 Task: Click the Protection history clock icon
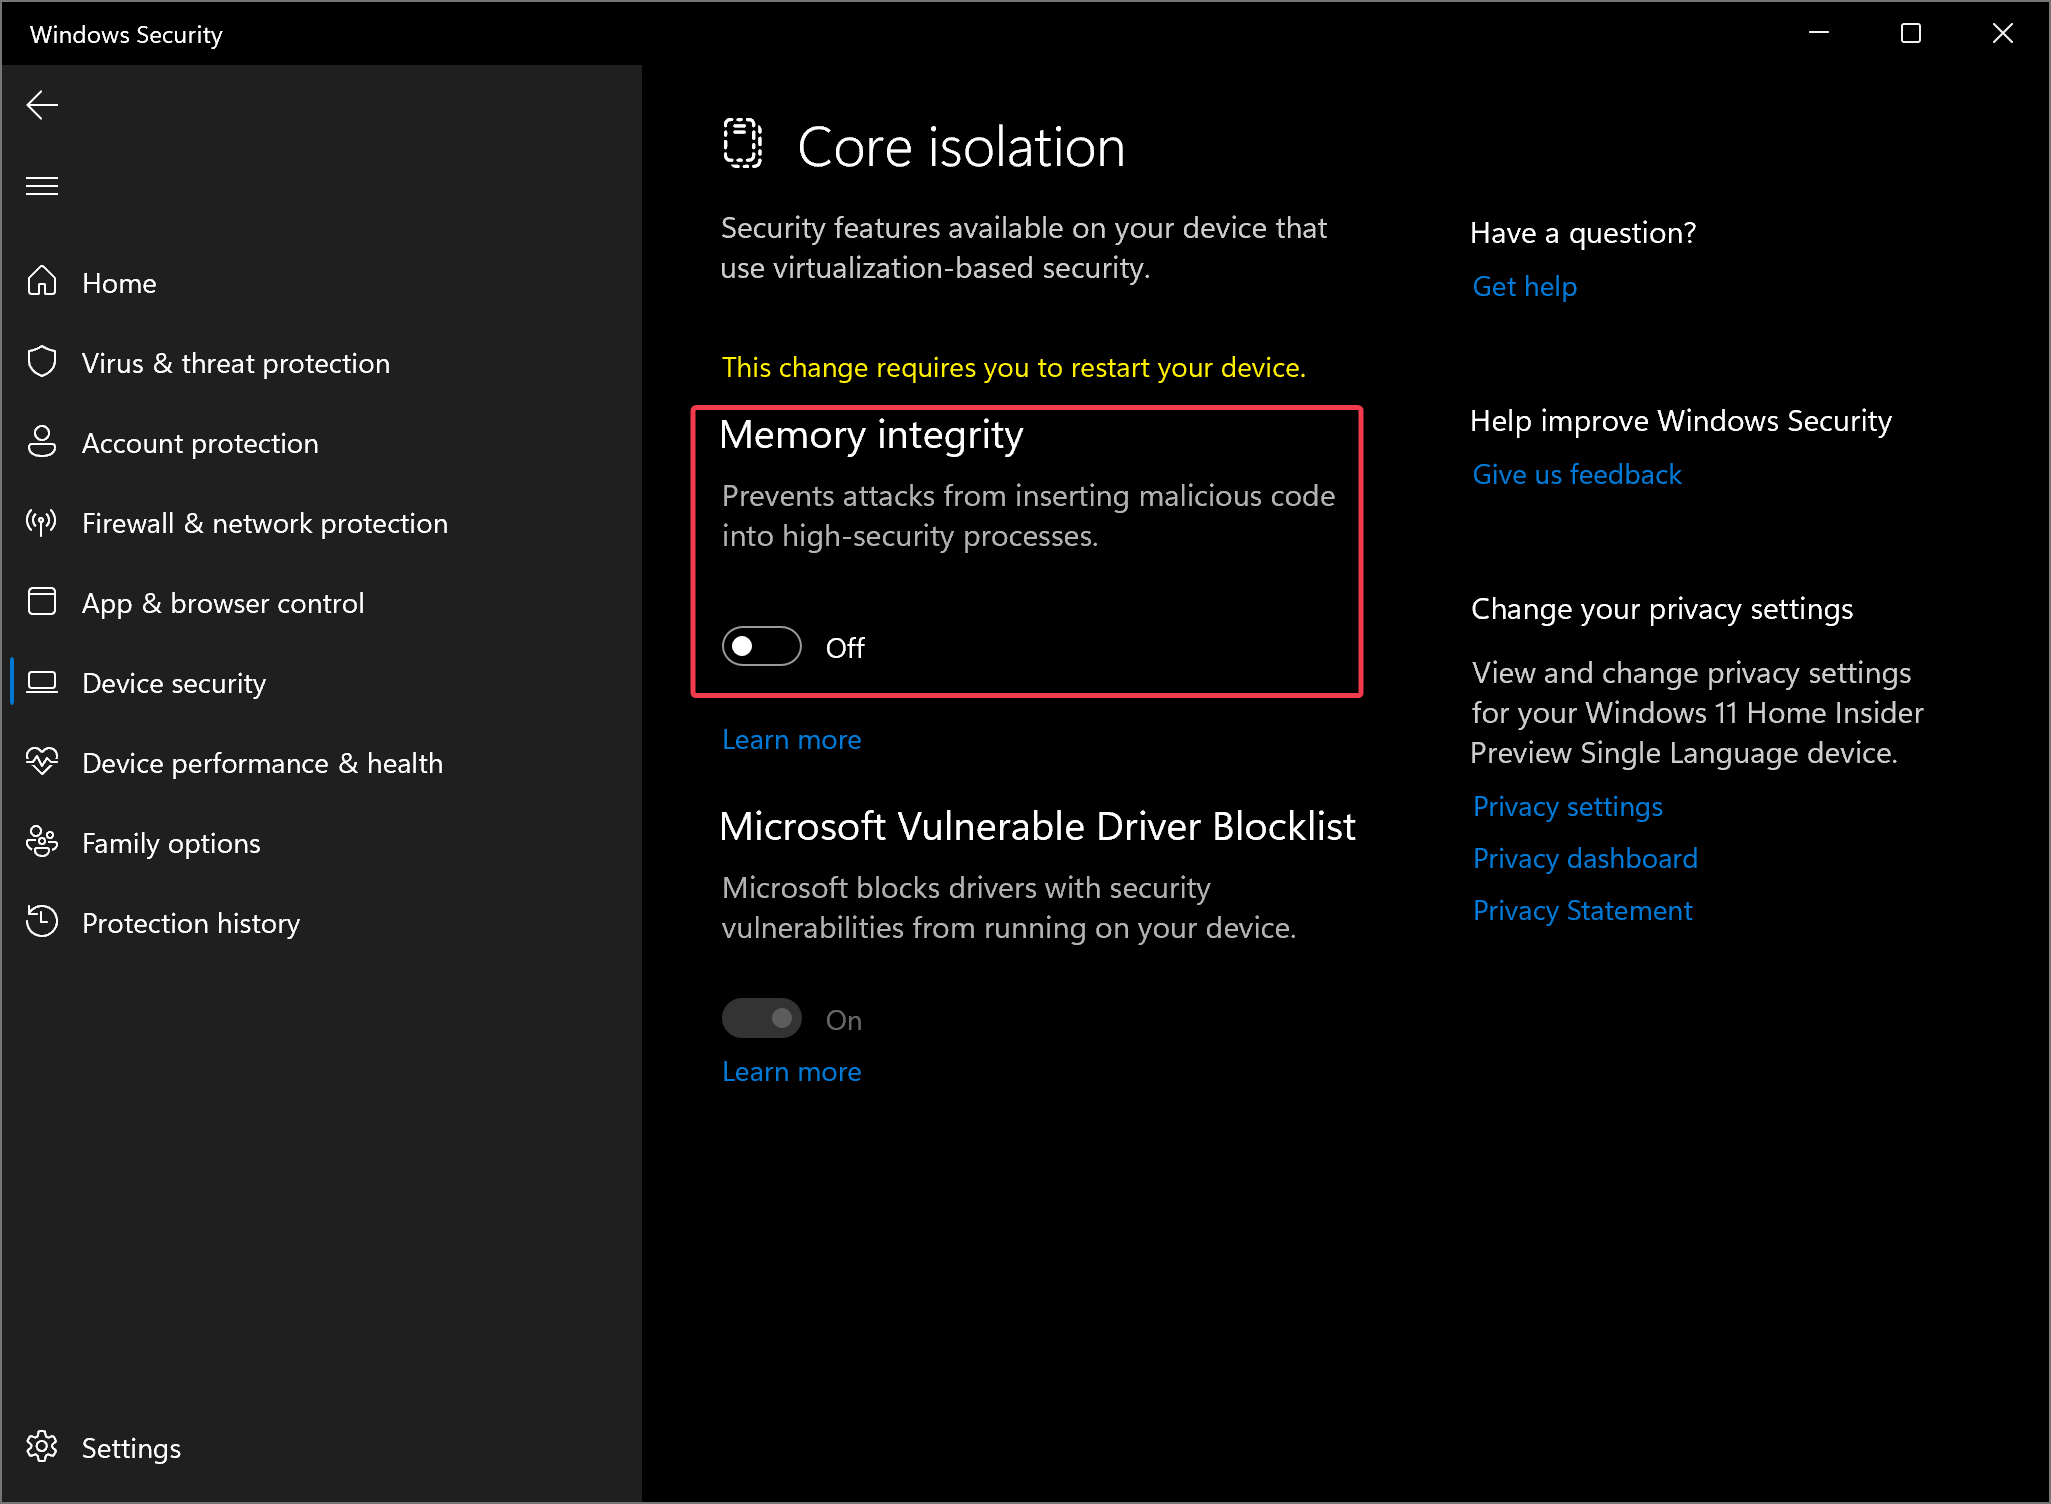pos(42,921)
